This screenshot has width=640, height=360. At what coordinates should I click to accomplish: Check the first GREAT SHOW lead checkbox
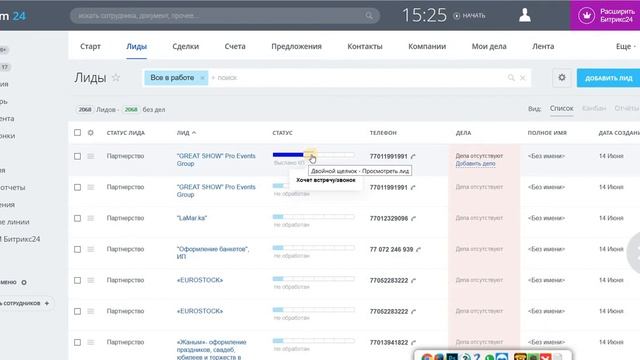[78, 156]
